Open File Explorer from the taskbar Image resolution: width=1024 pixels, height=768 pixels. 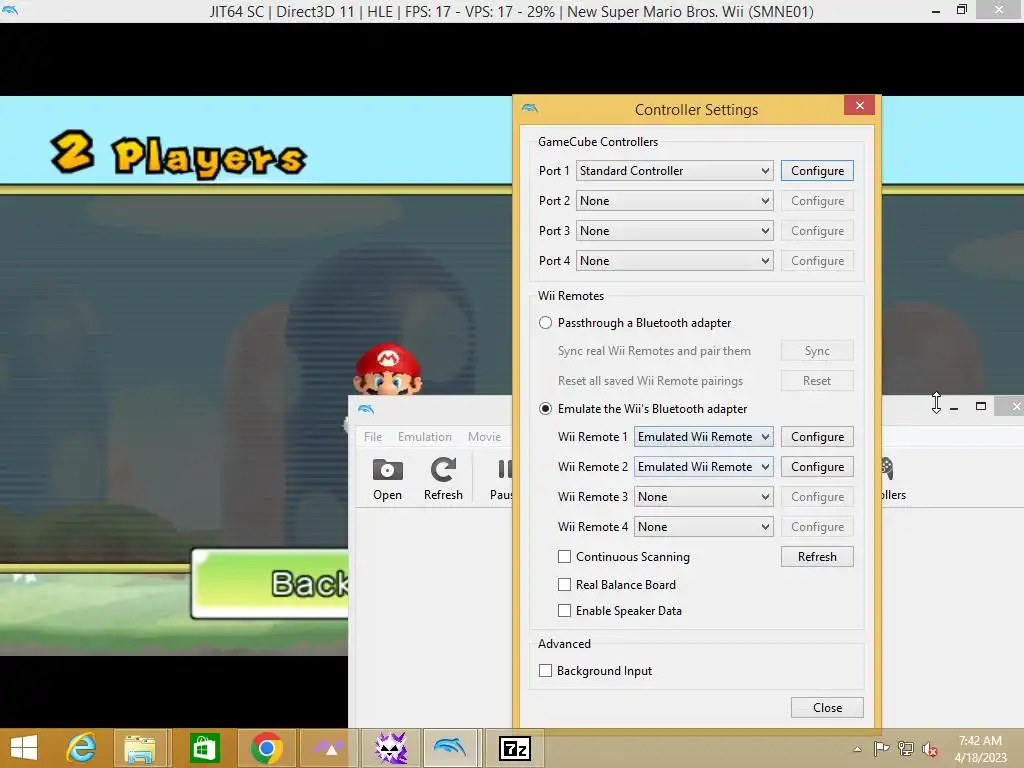140,748
